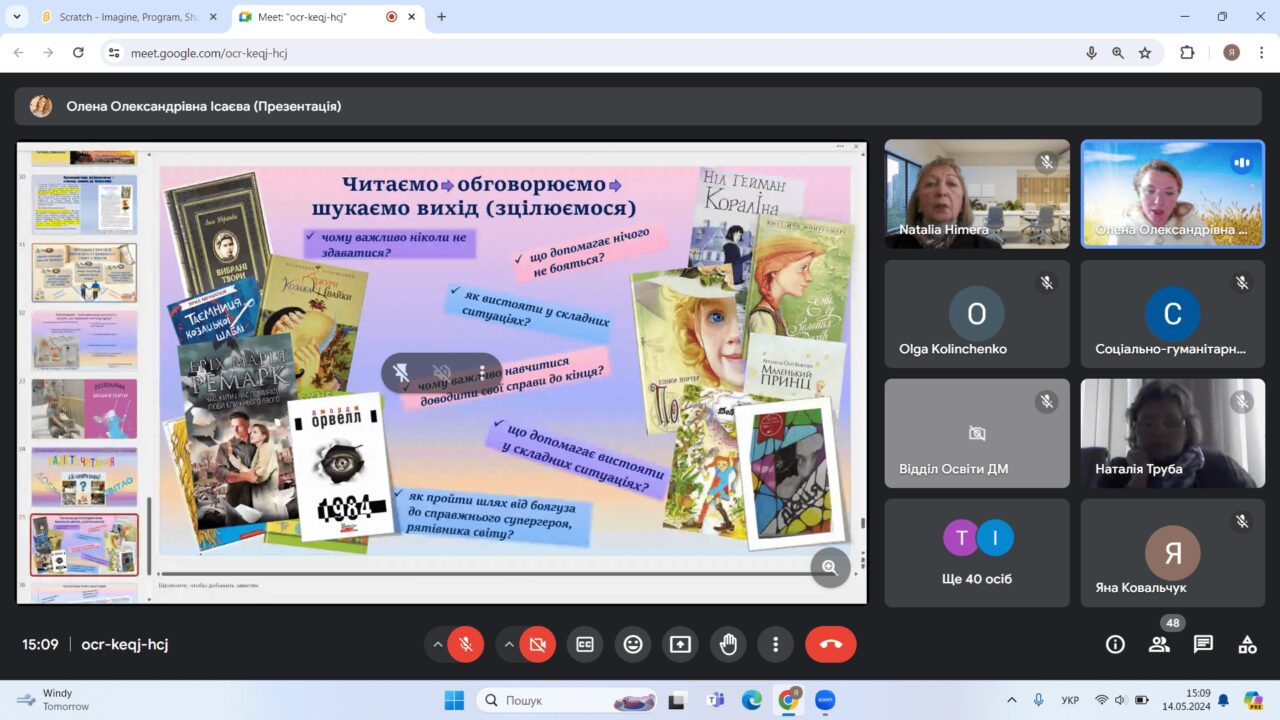
Task: Go back in browser history
Action: tap(18, 53)
